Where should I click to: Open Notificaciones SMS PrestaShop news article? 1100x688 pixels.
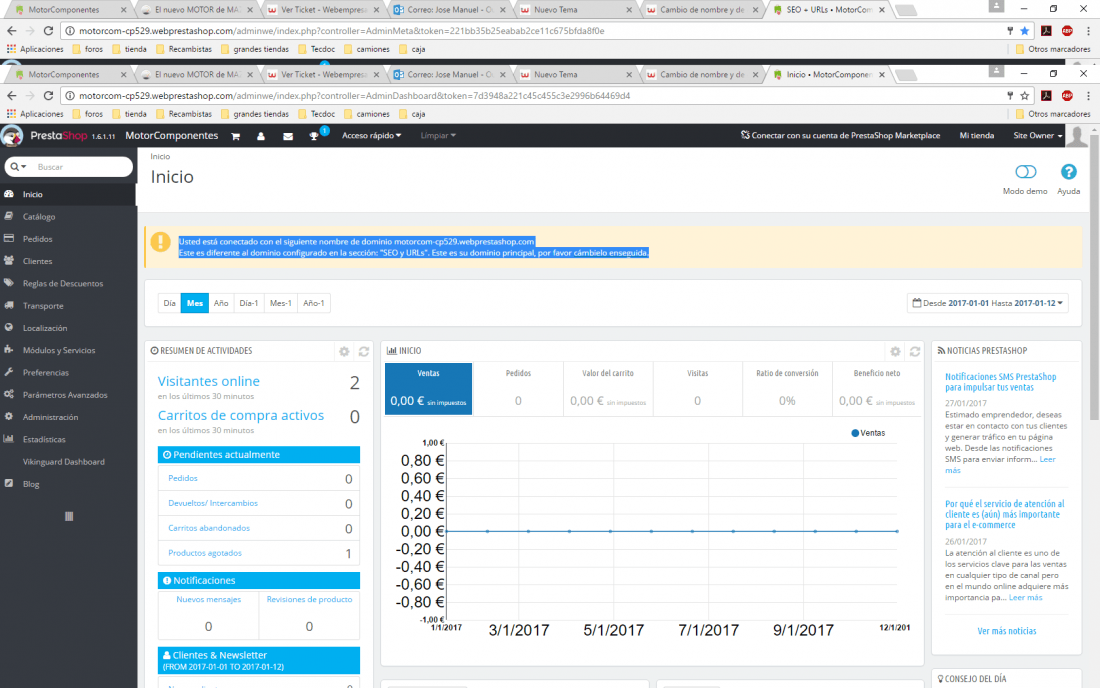point(1000,382)
